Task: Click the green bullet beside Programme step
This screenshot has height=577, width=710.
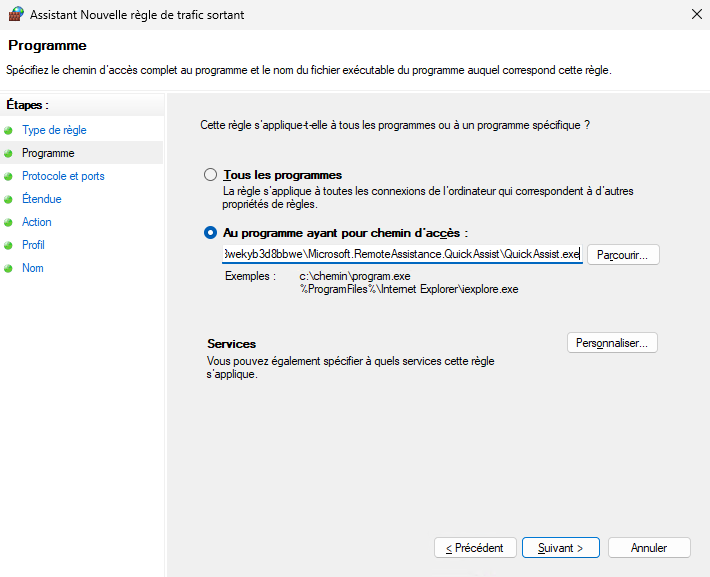Action: [9, 154]
